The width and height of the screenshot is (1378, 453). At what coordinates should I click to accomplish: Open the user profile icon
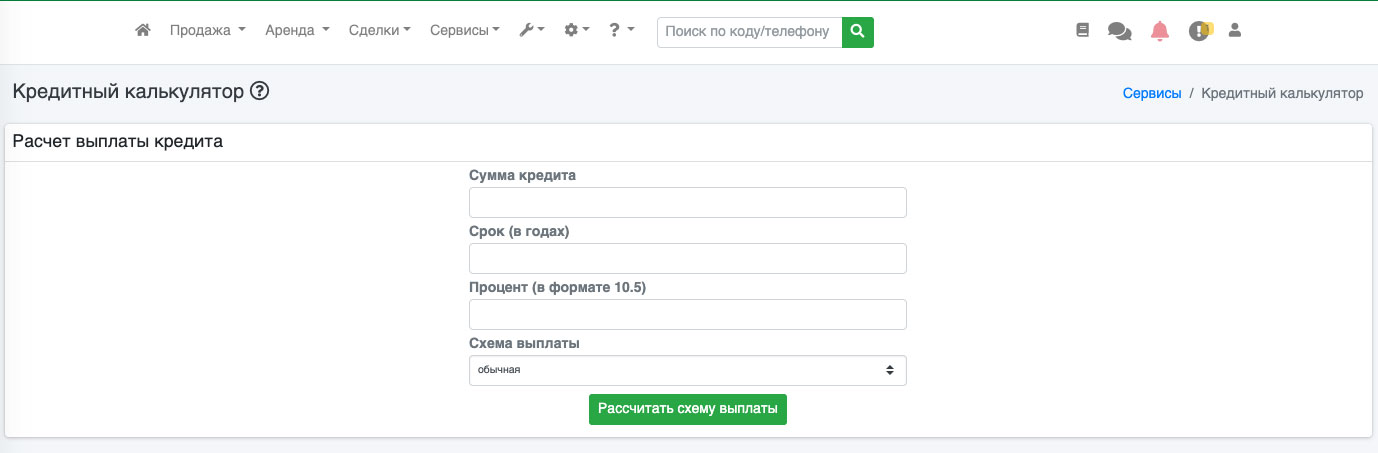coord(1234,31)
